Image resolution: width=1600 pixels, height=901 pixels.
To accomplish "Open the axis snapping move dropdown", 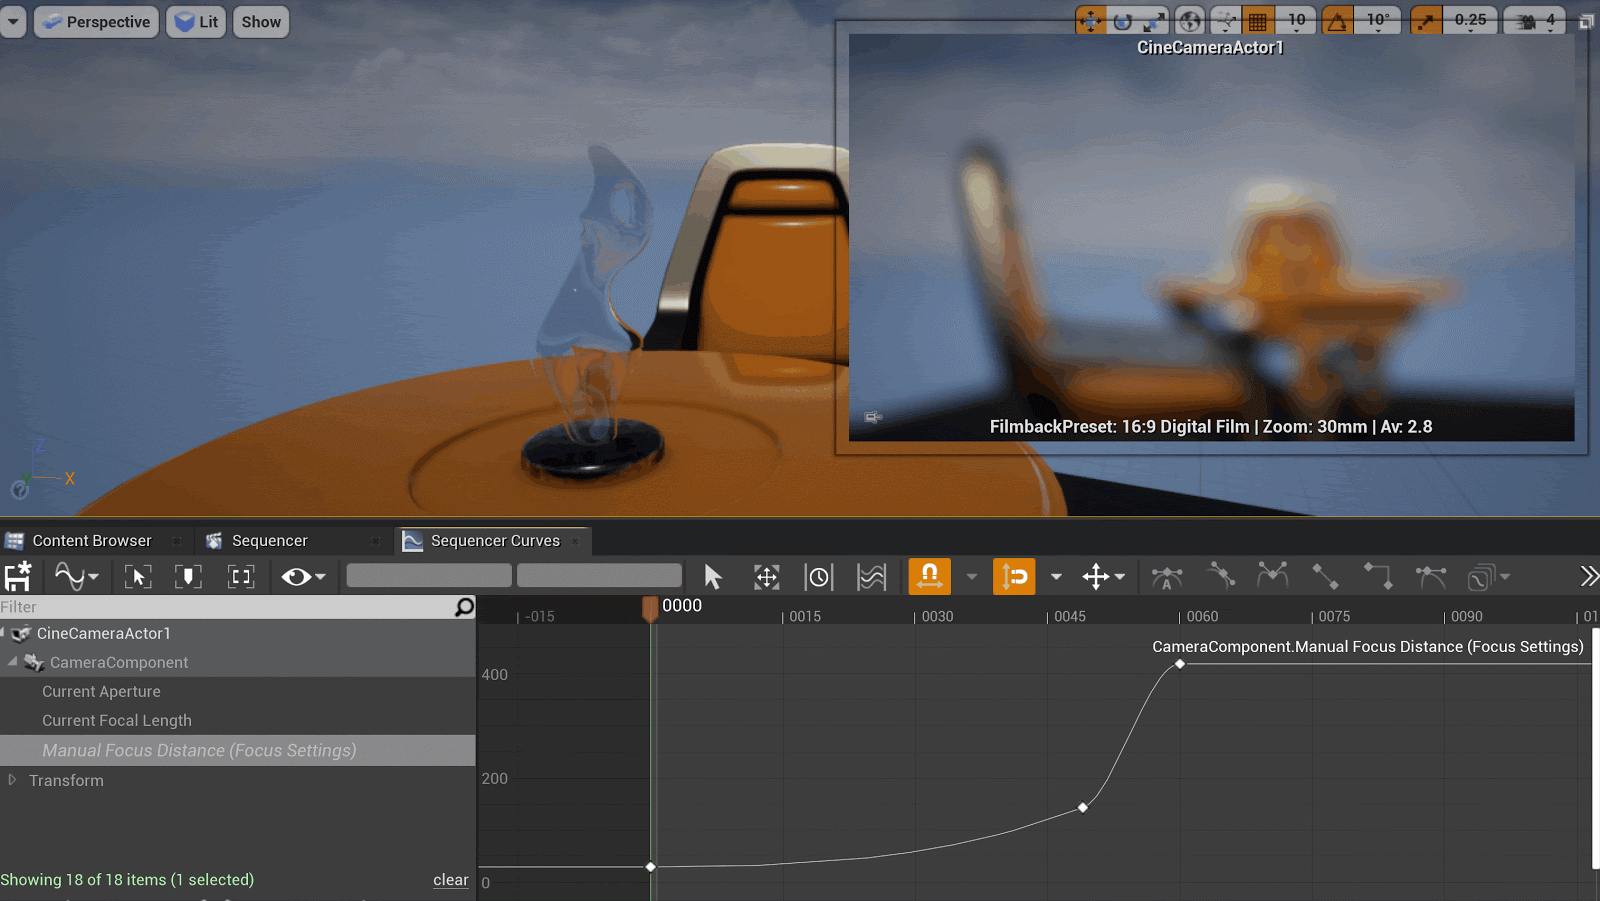I will 1103,576.
